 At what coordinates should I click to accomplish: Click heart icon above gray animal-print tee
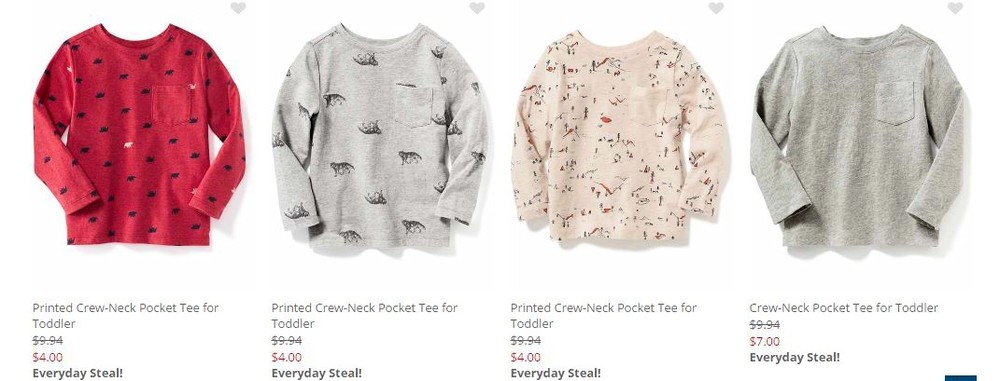477,8
